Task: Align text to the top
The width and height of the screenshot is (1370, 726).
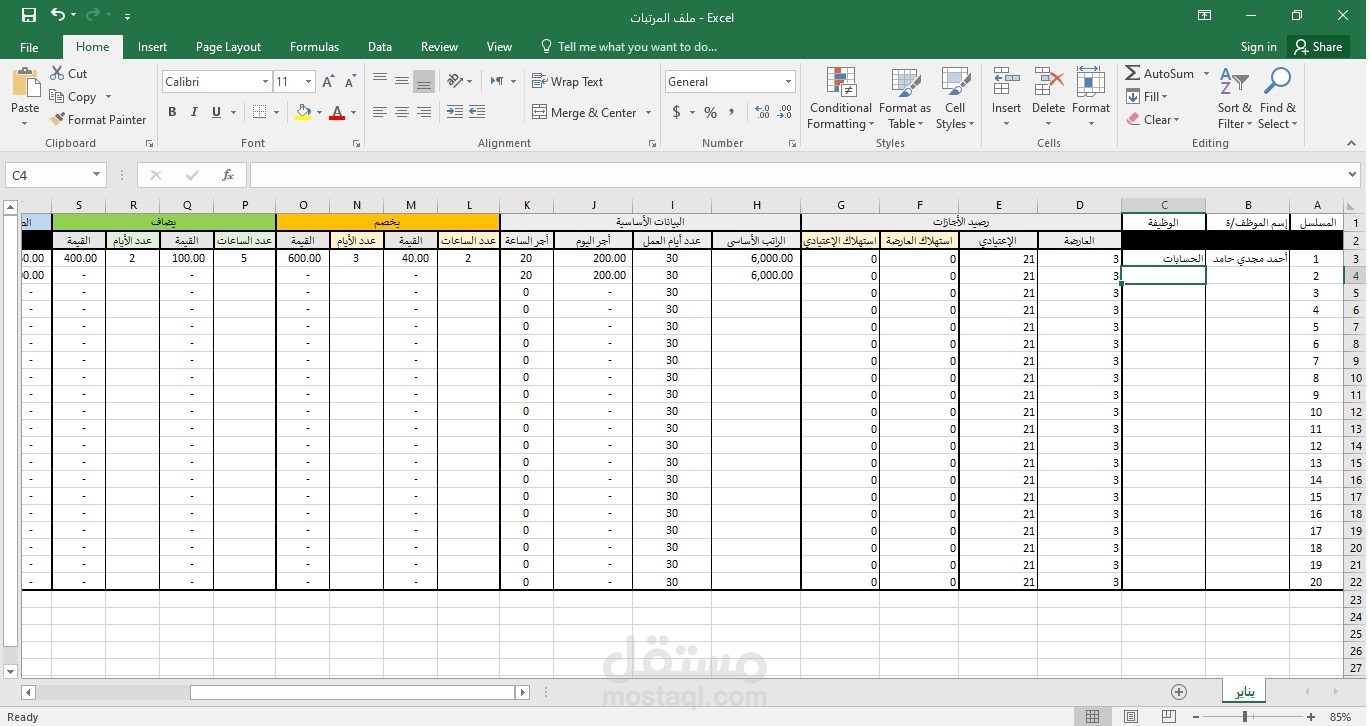Action: point(380,81)
